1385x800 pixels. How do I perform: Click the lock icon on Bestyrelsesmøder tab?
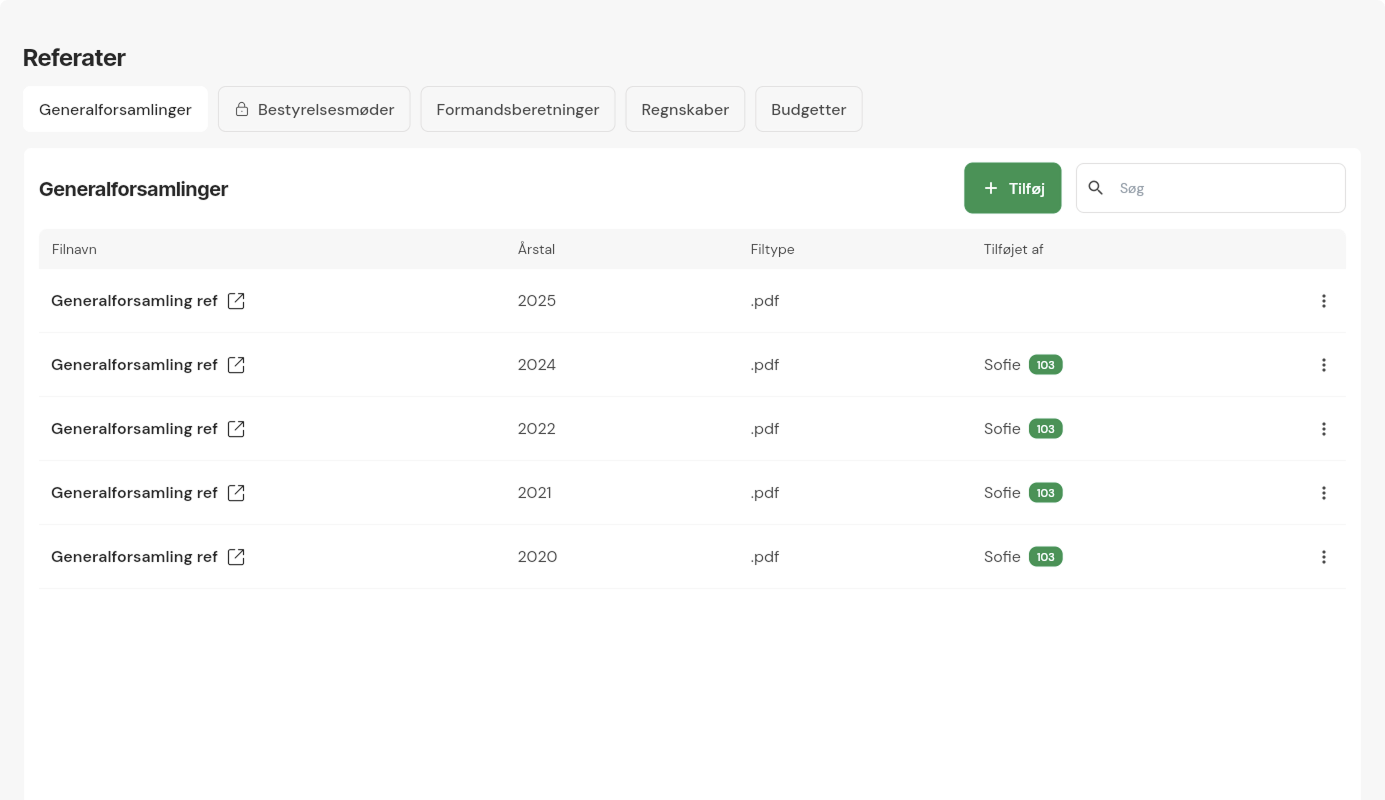(x=241, y=110)
